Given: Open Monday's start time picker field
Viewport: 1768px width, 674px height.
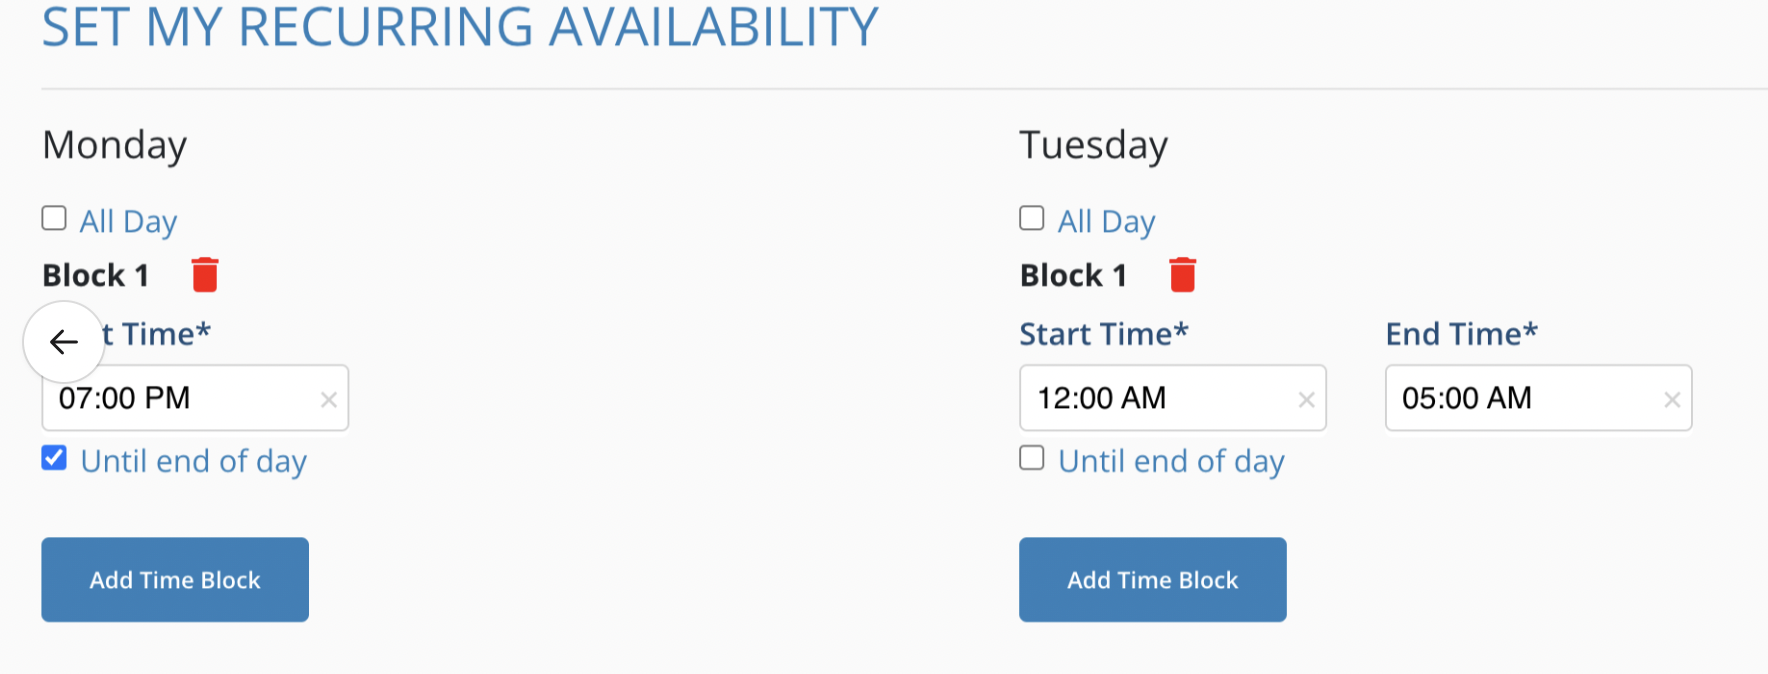Looking at the screenshot, I should [180, 398].
